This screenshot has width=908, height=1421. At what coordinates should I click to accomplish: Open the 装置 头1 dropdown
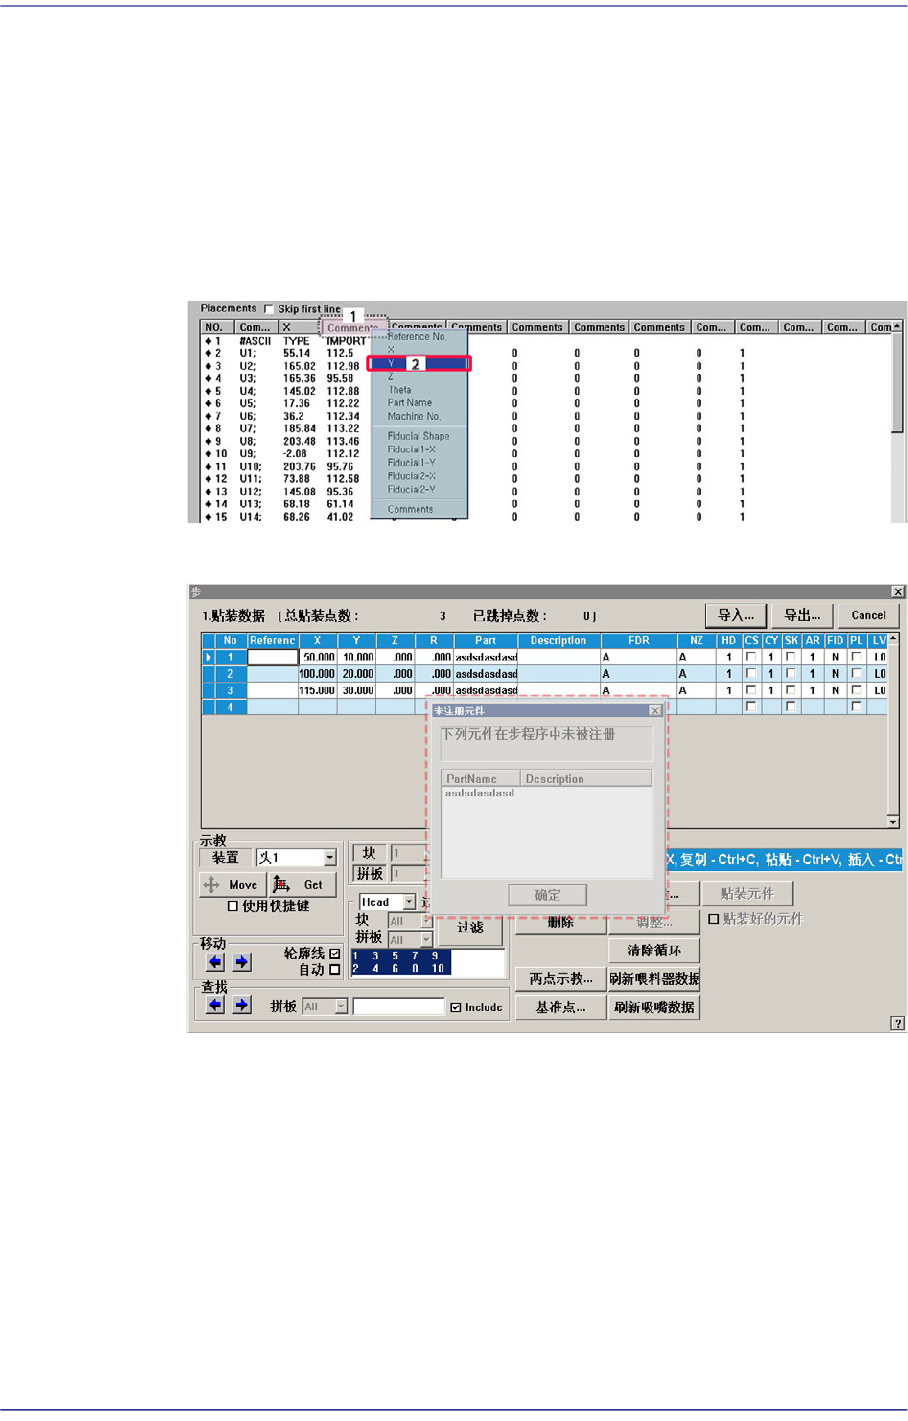coord(329,858)
